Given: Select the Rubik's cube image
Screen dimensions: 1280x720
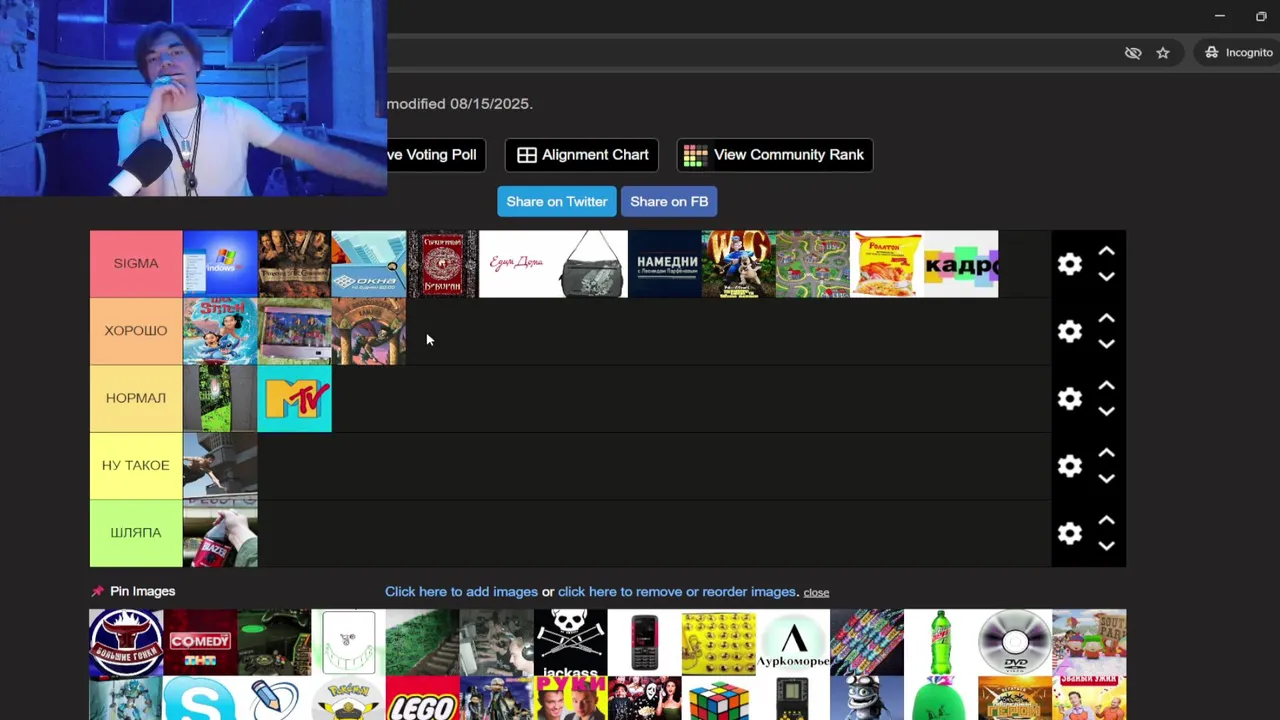Looking at the screenshot, I should tap(718, 699).
